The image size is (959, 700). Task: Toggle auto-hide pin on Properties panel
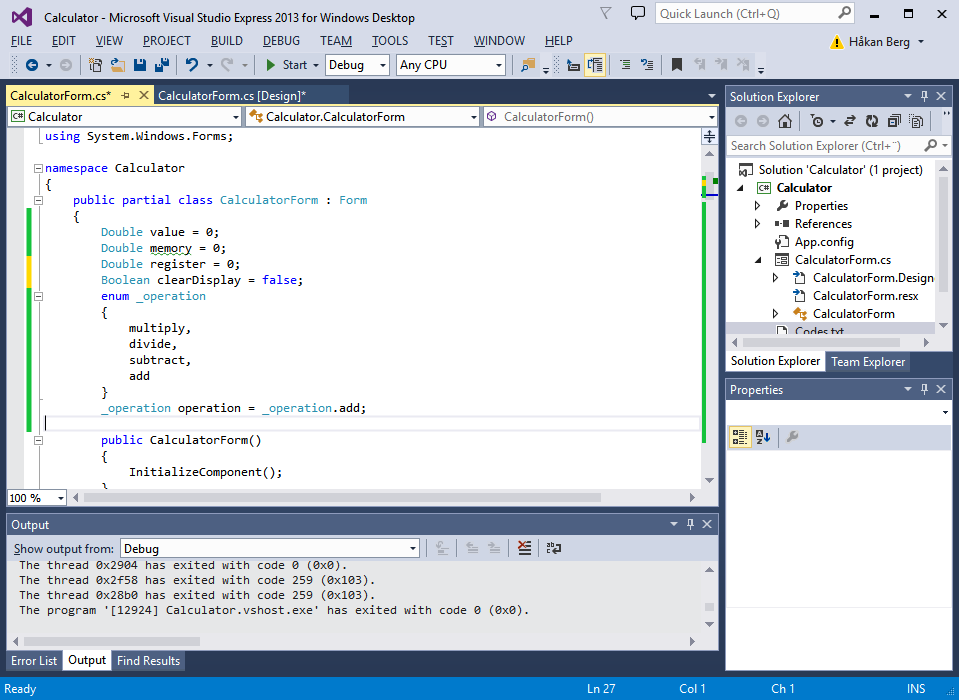click(924, 389)
